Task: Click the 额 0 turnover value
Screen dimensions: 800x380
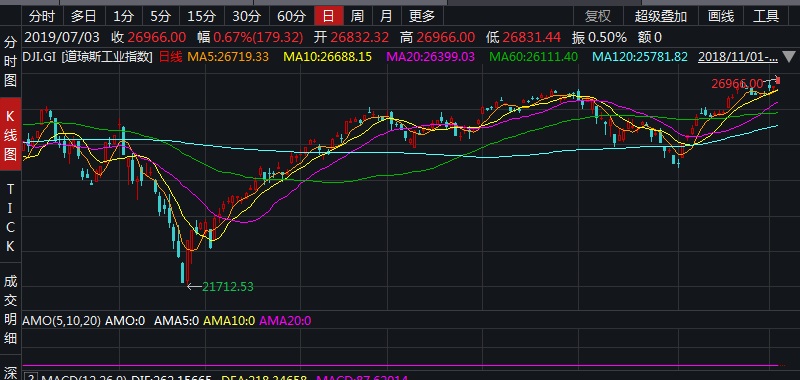Action: (x=649, y=37)
